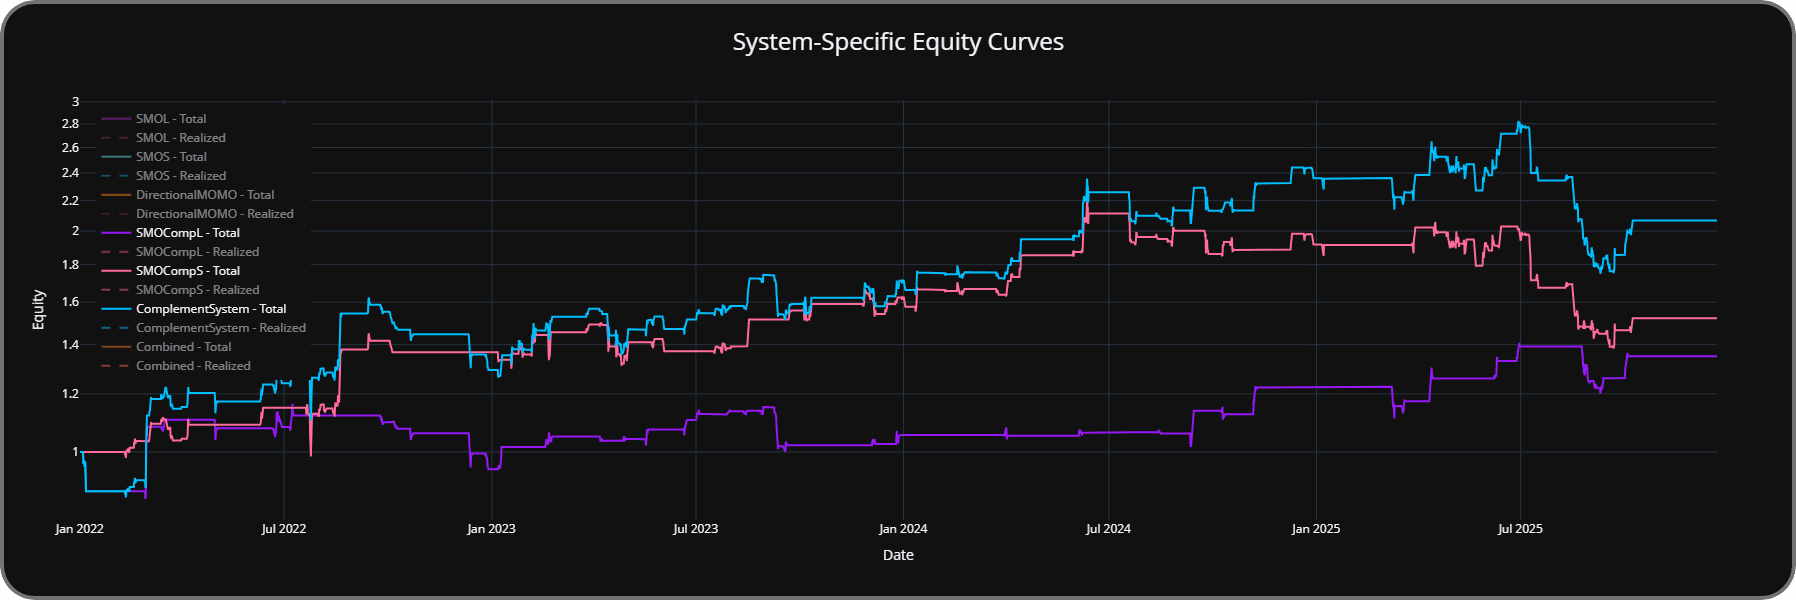The height and width of the screenshot is (600, 1796).
Task: Click the Equity y-axis label
Action: (38, 309)
